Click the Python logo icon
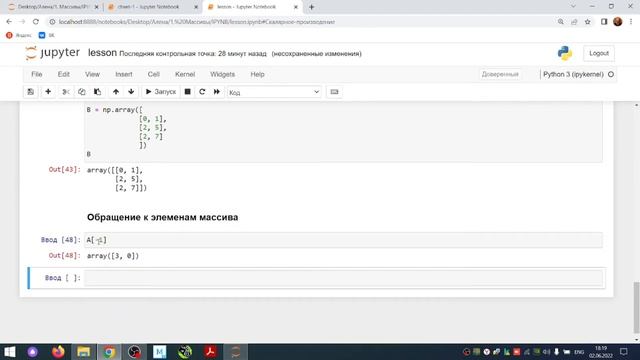The image size is (640, 360). [x=565, y=53]
